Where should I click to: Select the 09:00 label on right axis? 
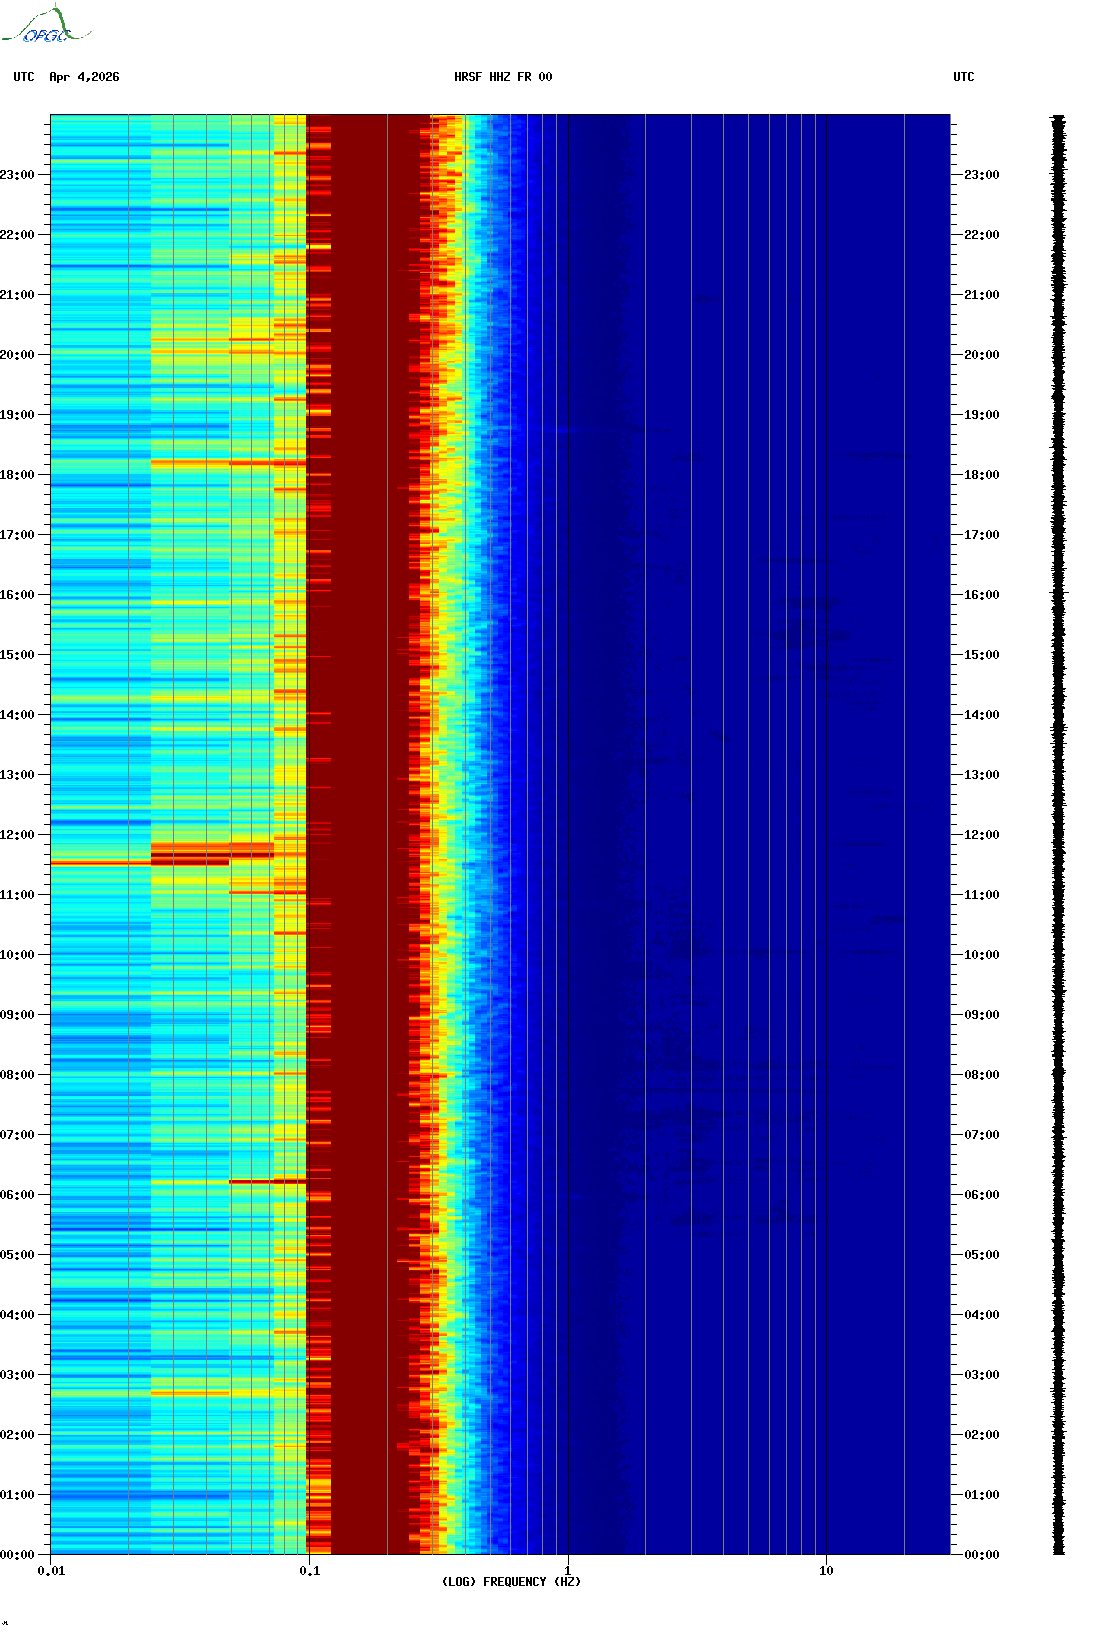click(981, 1015)
